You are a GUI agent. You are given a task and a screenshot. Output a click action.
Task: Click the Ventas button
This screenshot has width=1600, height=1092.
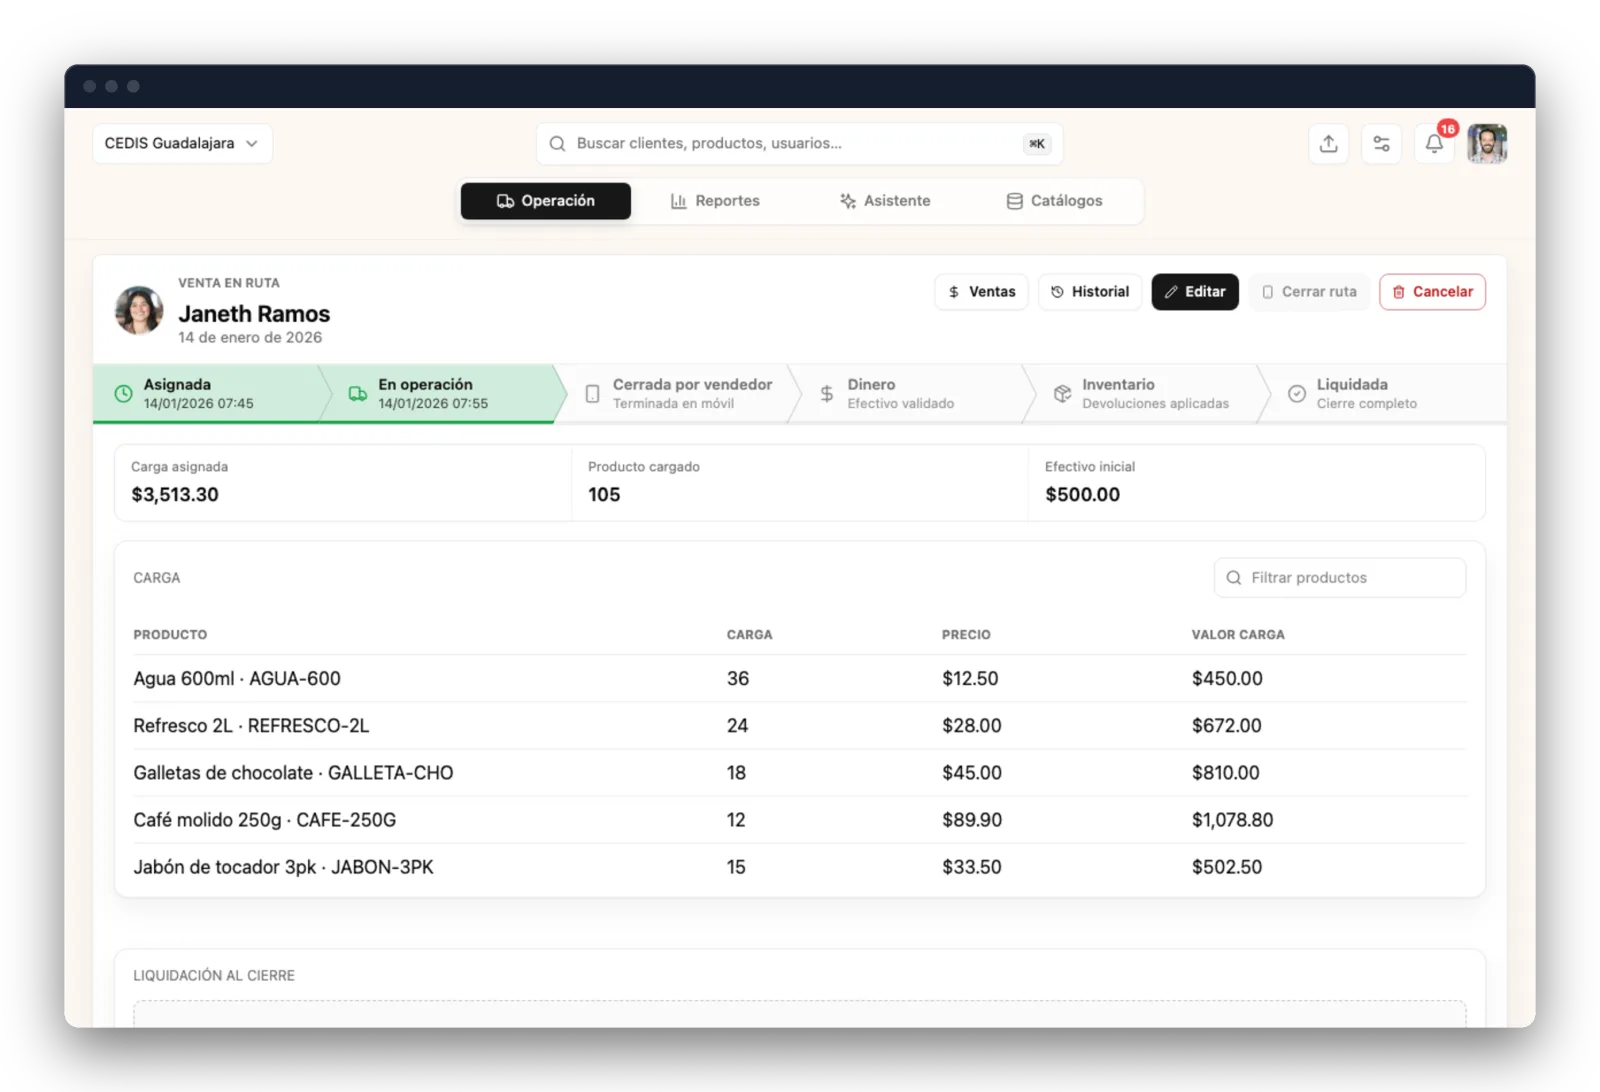coord(981,292)
